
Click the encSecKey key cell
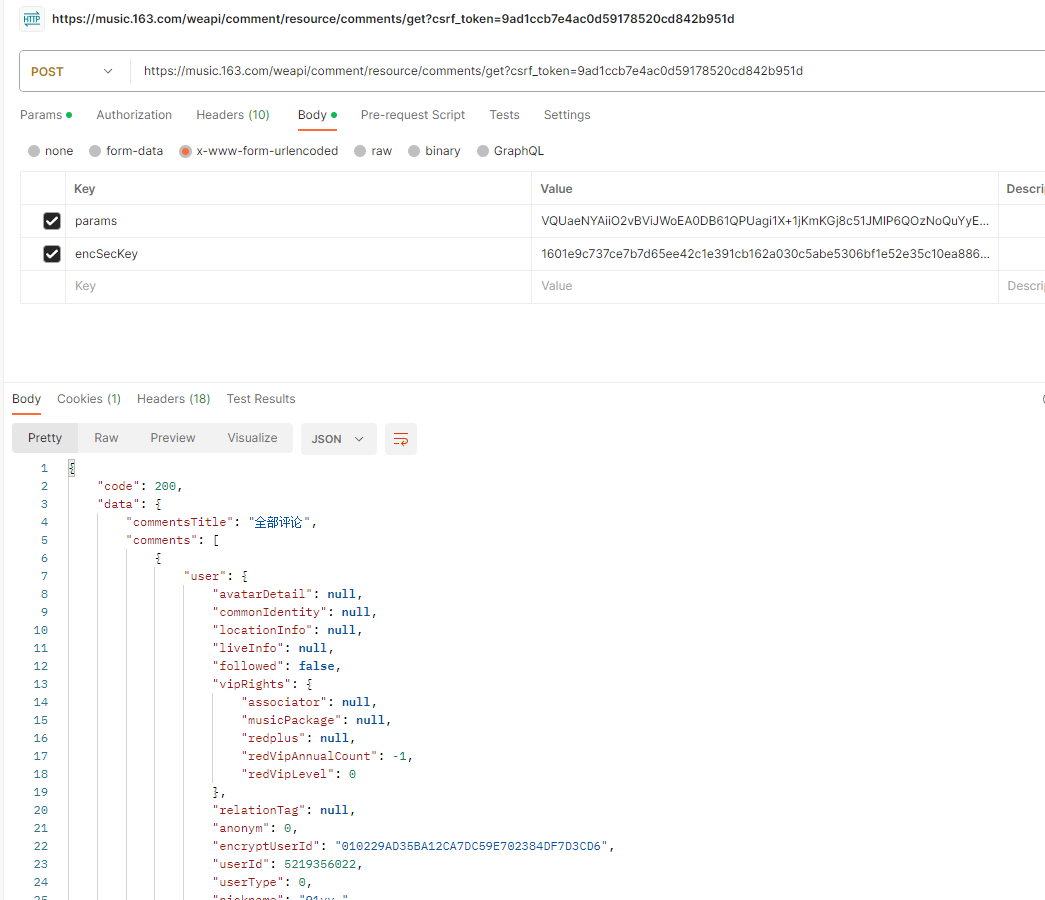(298, 254)
